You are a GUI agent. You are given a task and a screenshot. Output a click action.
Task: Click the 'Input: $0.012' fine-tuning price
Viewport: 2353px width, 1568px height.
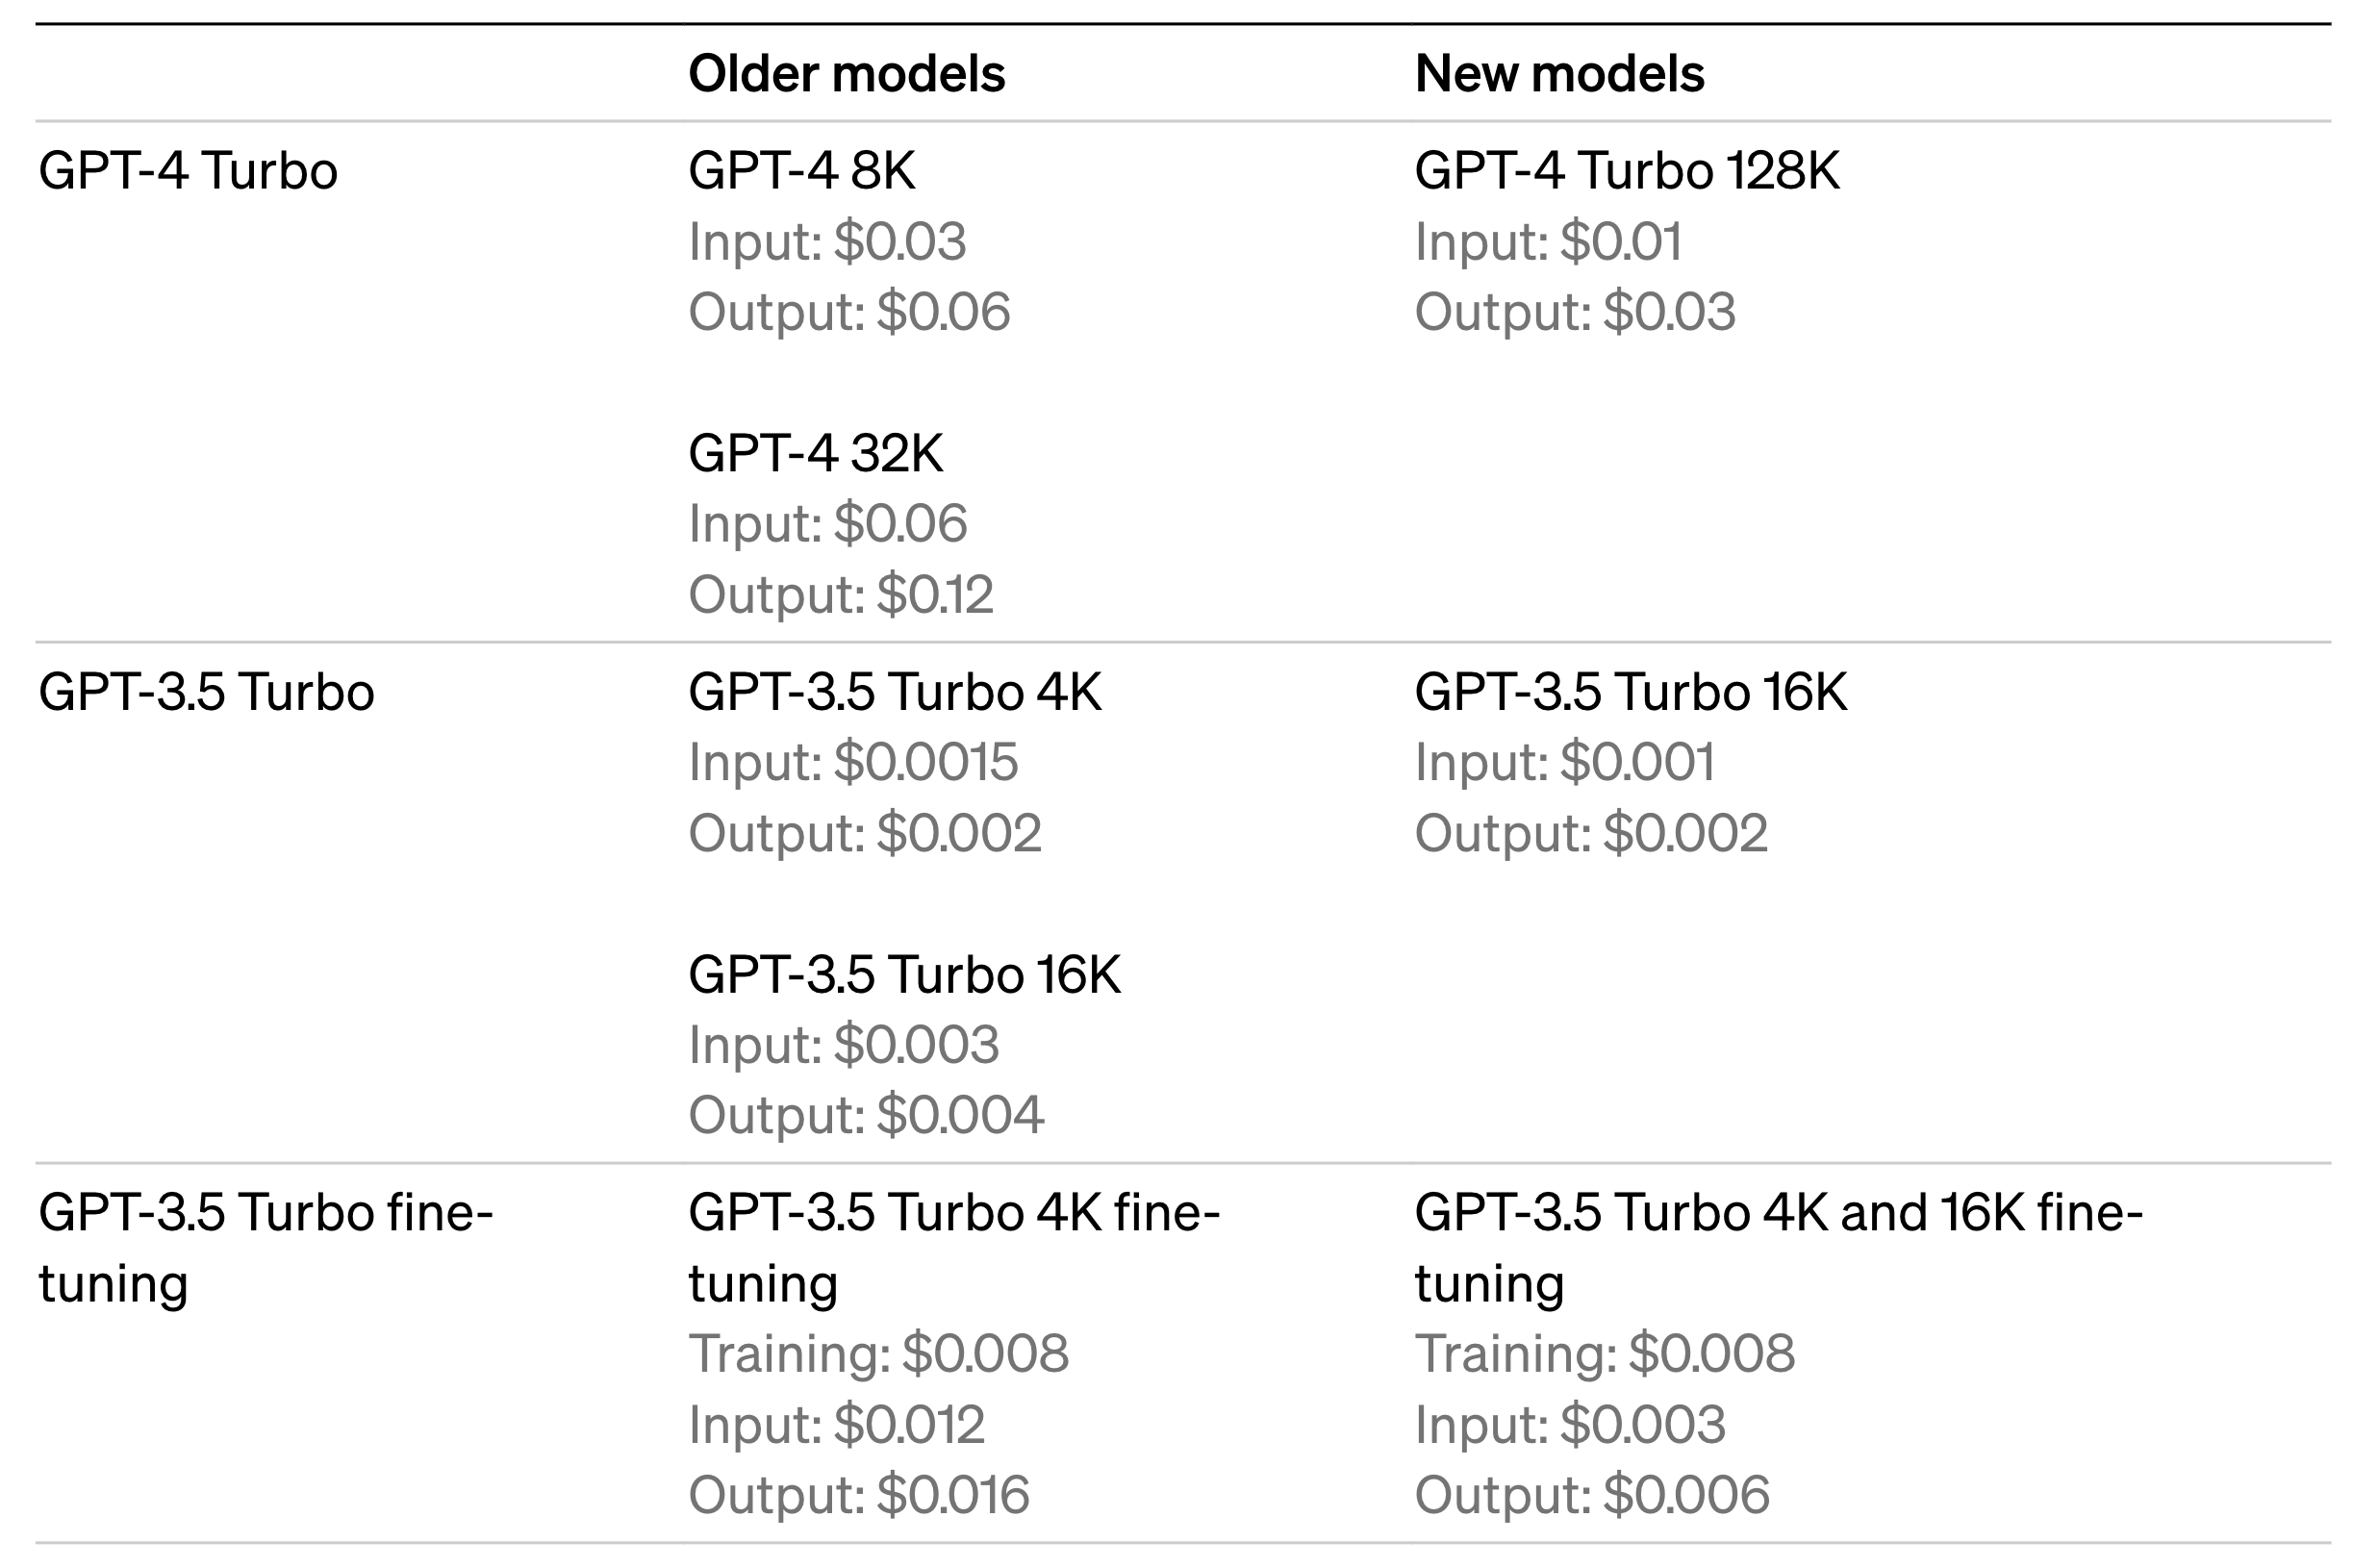(836, 1424)
